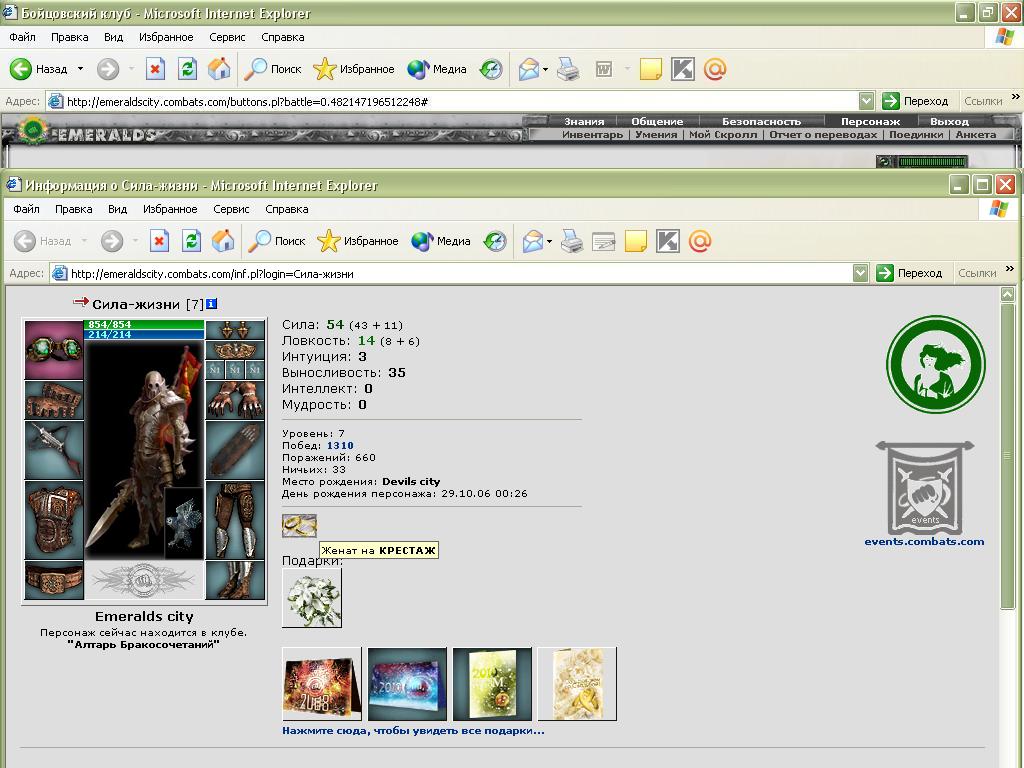The width and height of the screenshot is (1024, 768).
Task: Click the @ icon in the Информация window toolbar
Action: click(x=699, y=241)
